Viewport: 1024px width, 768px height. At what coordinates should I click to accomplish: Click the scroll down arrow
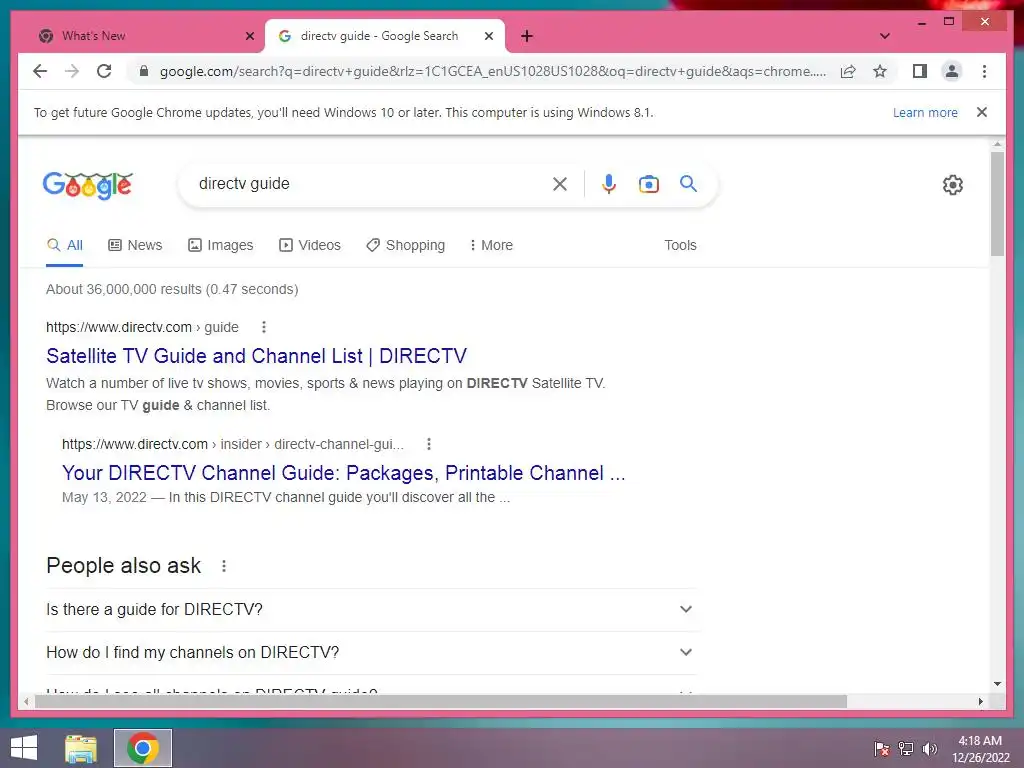tap(997, 684)
